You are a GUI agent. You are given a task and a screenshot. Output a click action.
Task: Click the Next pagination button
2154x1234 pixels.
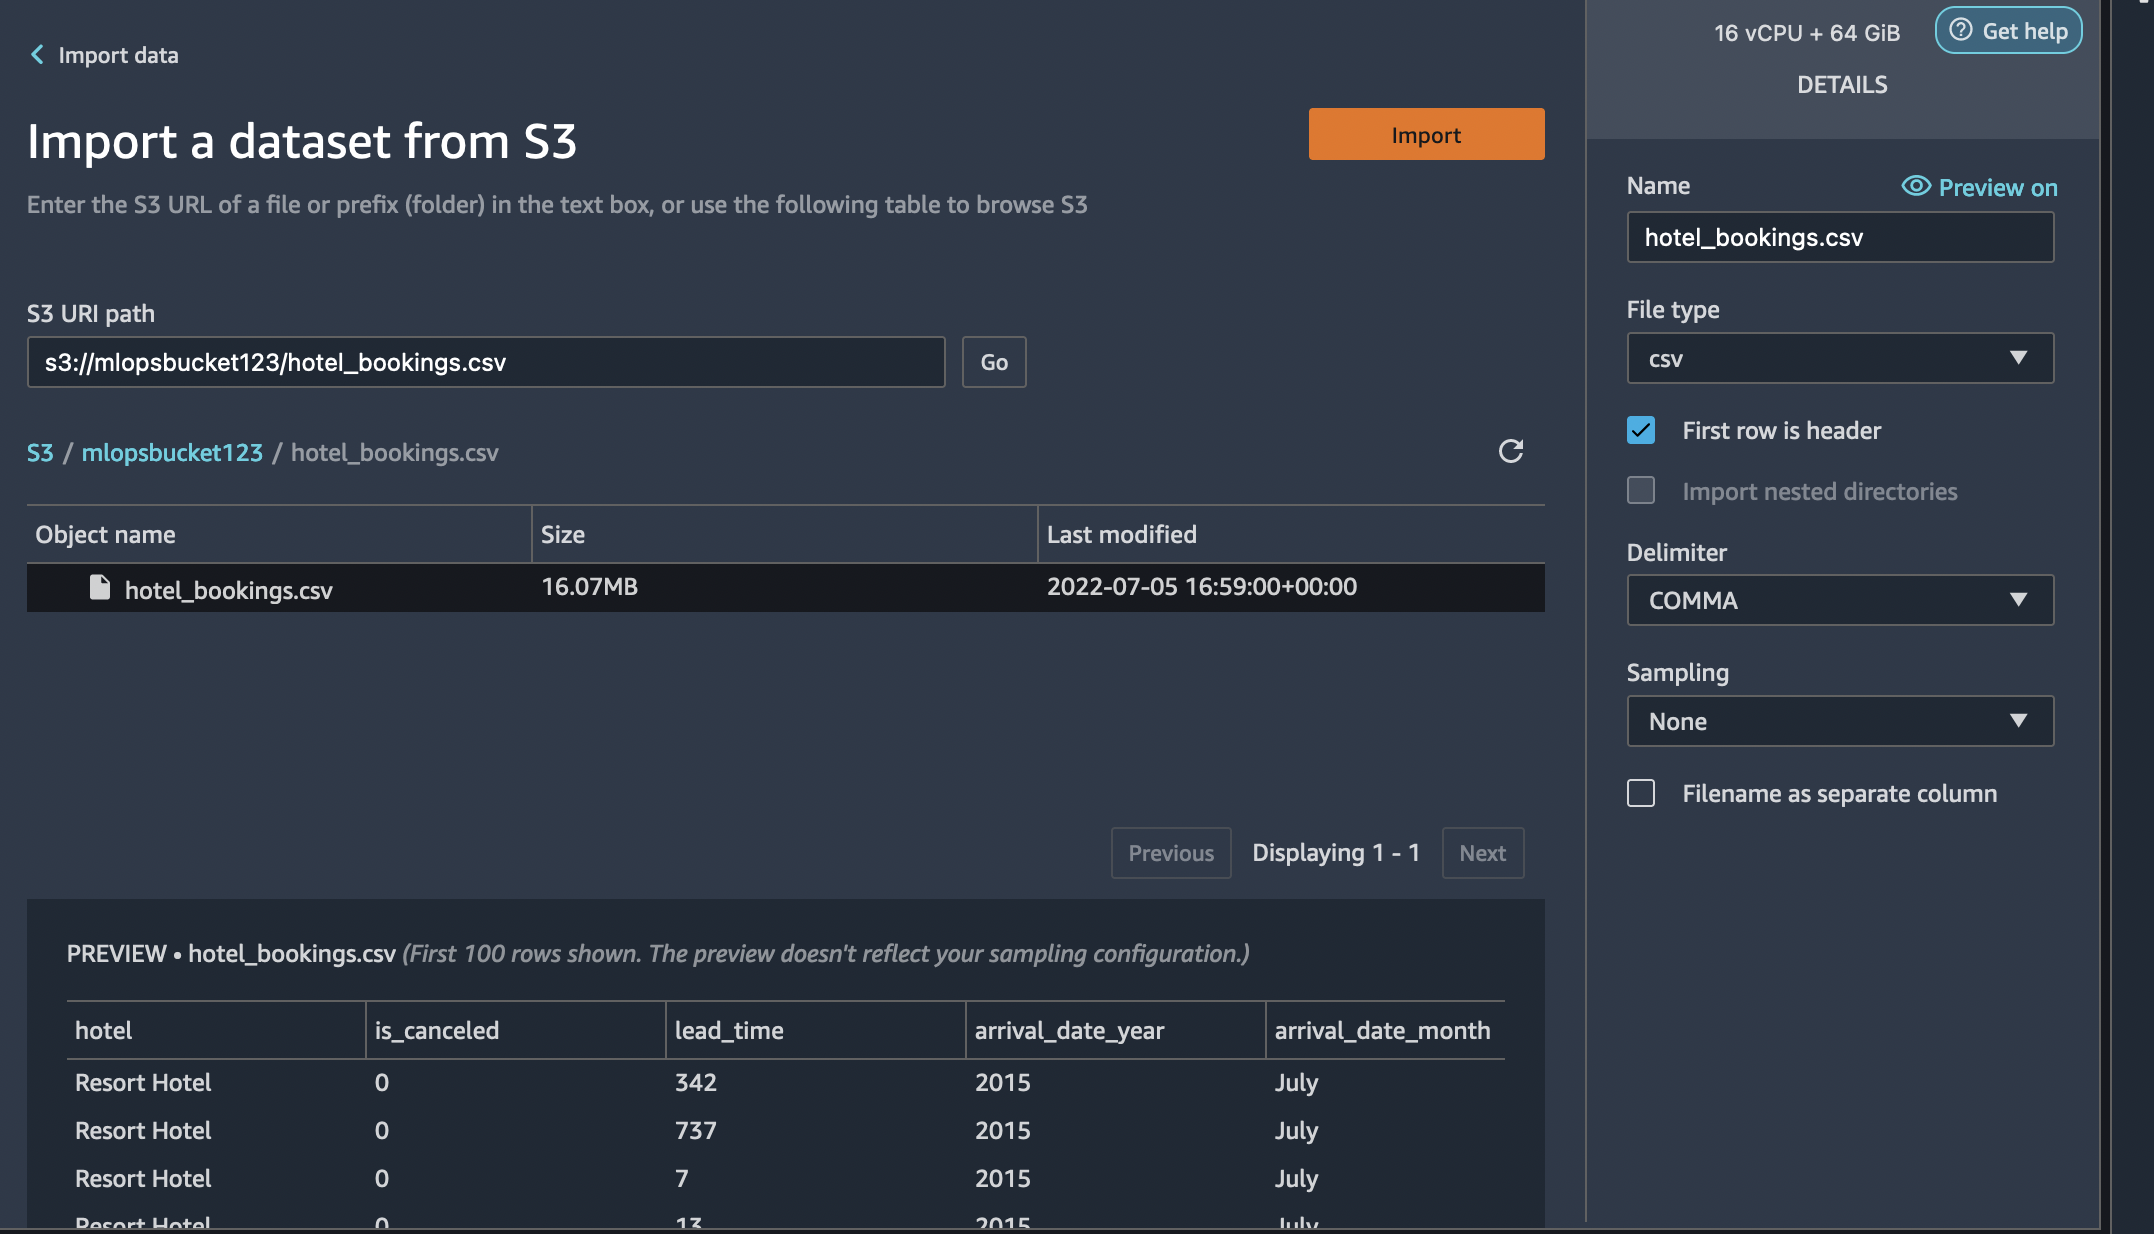(x=1482, y=852)
